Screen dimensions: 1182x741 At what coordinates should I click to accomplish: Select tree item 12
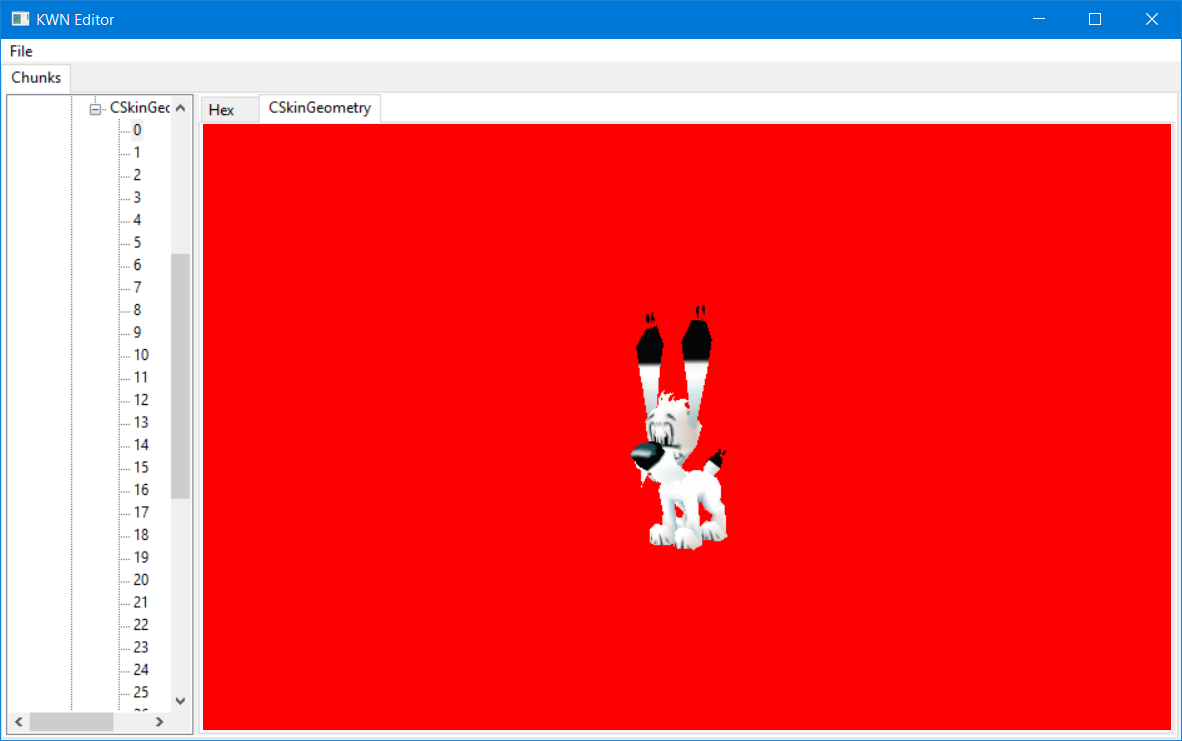click(141, 400)
